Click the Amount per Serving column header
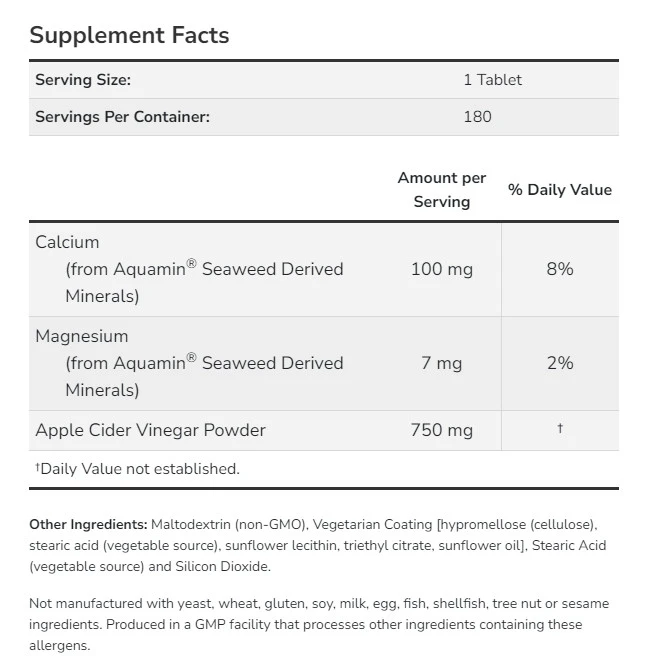This screenshot has width=645, height=669. (x=442, y=189)
